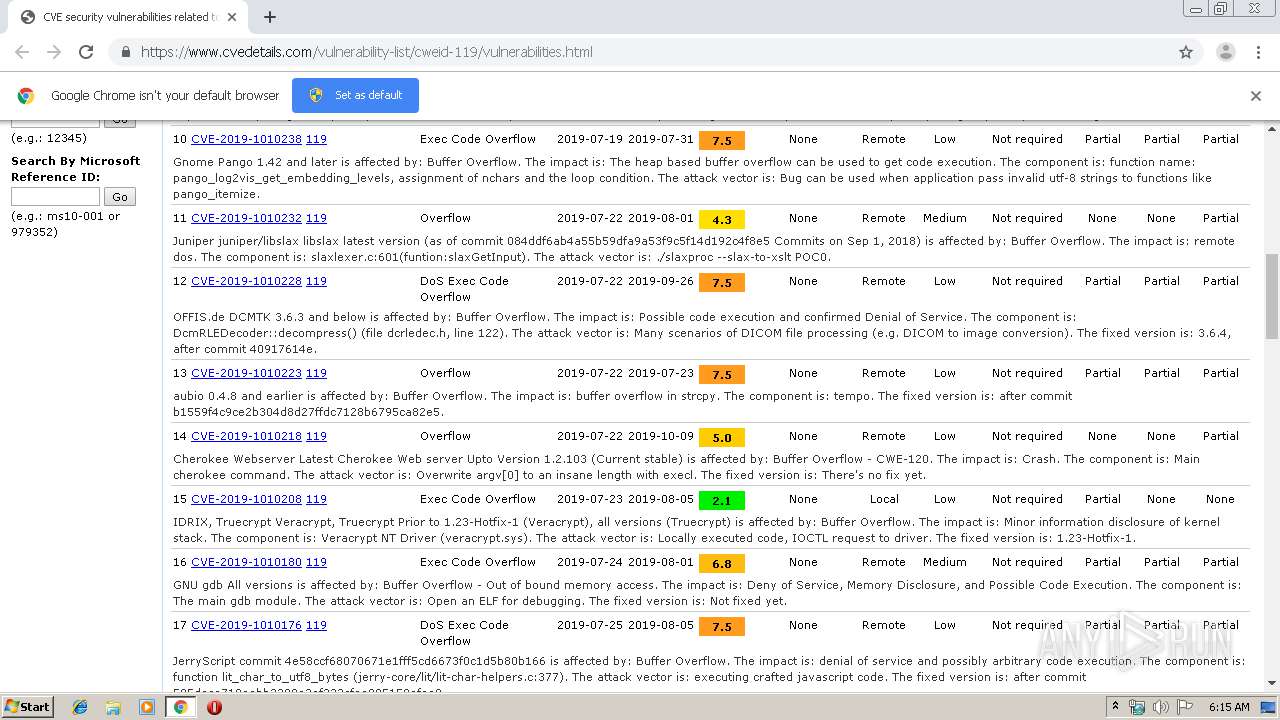Show hidden system tray icons
Viewport: 1280px width, 720px height.
tap(1115, 707)
